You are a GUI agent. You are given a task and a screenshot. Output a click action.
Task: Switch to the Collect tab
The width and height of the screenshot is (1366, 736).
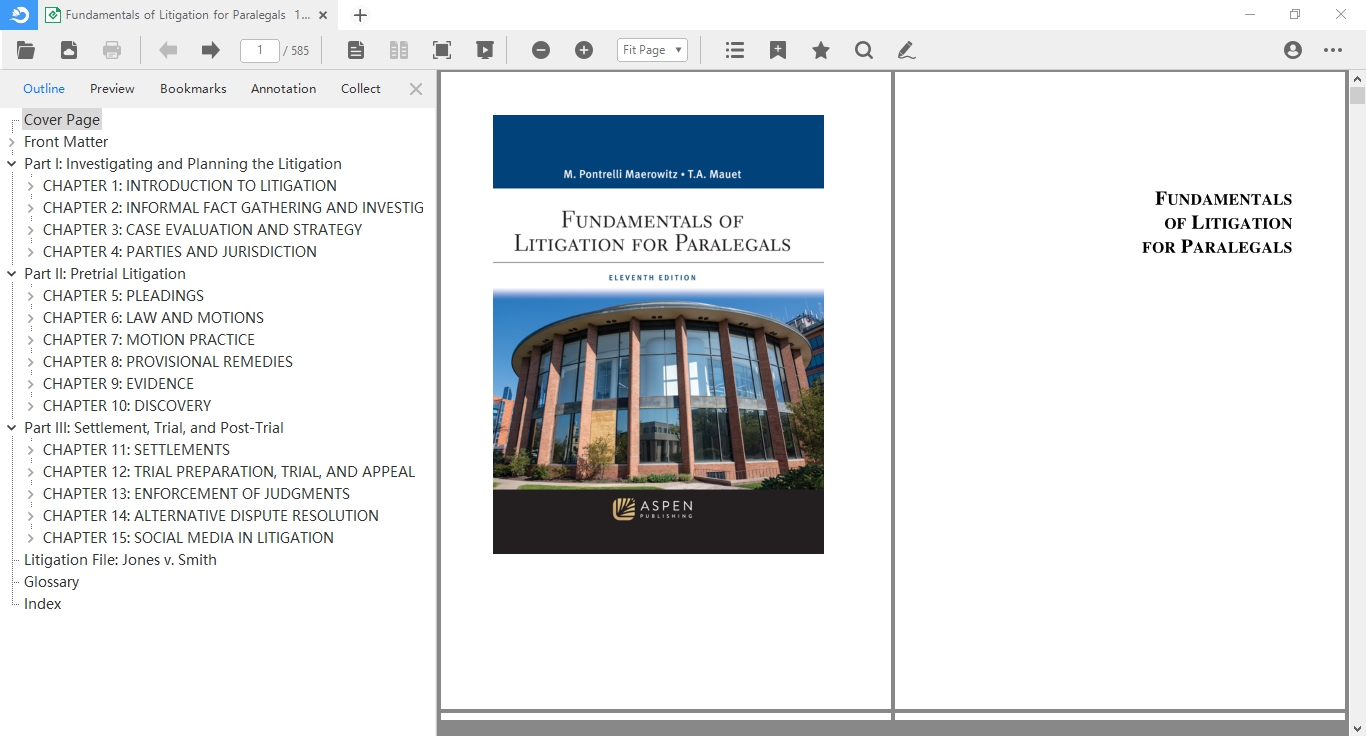(x=361, y=89)
